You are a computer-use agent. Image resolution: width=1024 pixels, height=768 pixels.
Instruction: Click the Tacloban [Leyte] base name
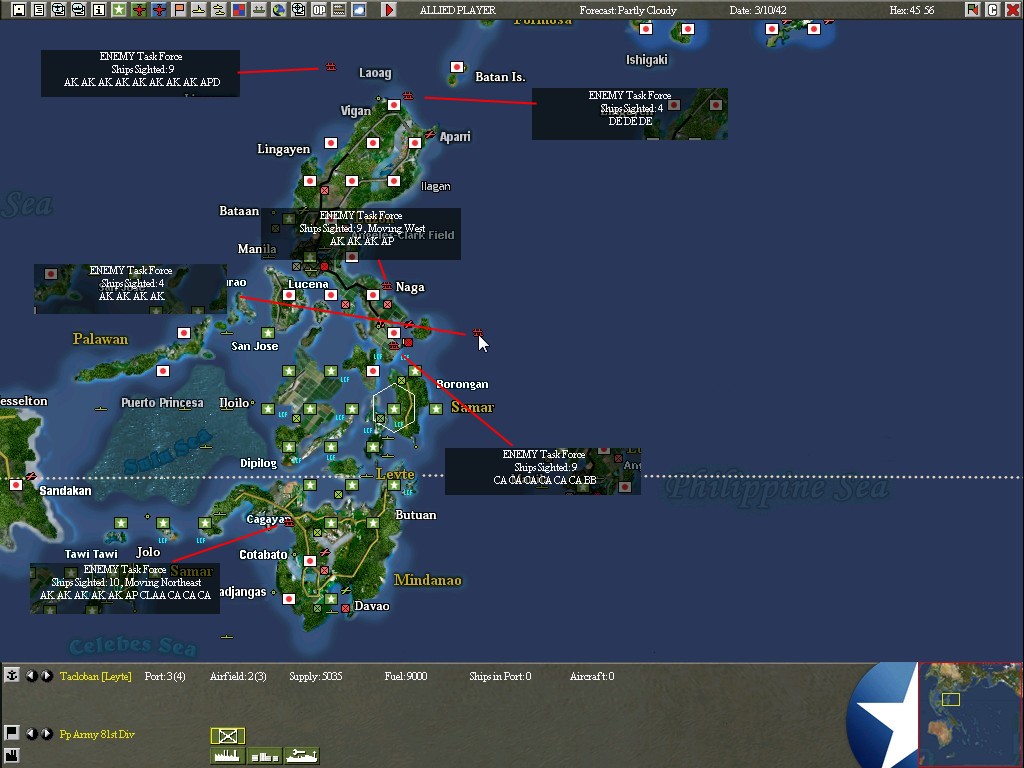[95, 677]
